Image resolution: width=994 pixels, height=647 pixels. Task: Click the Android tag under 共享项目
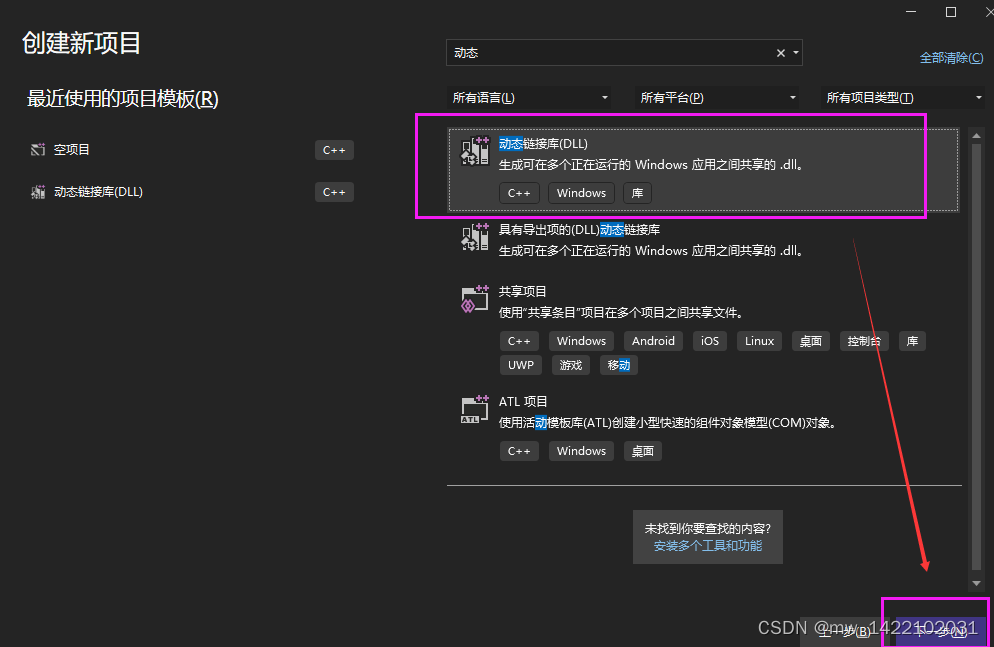pyautogui.click(x=653, y=340)
